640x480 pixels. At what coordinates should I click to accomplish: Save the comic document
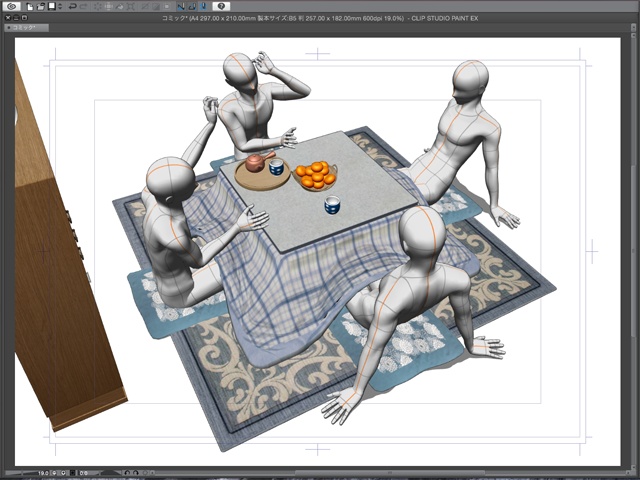[52, 6]
